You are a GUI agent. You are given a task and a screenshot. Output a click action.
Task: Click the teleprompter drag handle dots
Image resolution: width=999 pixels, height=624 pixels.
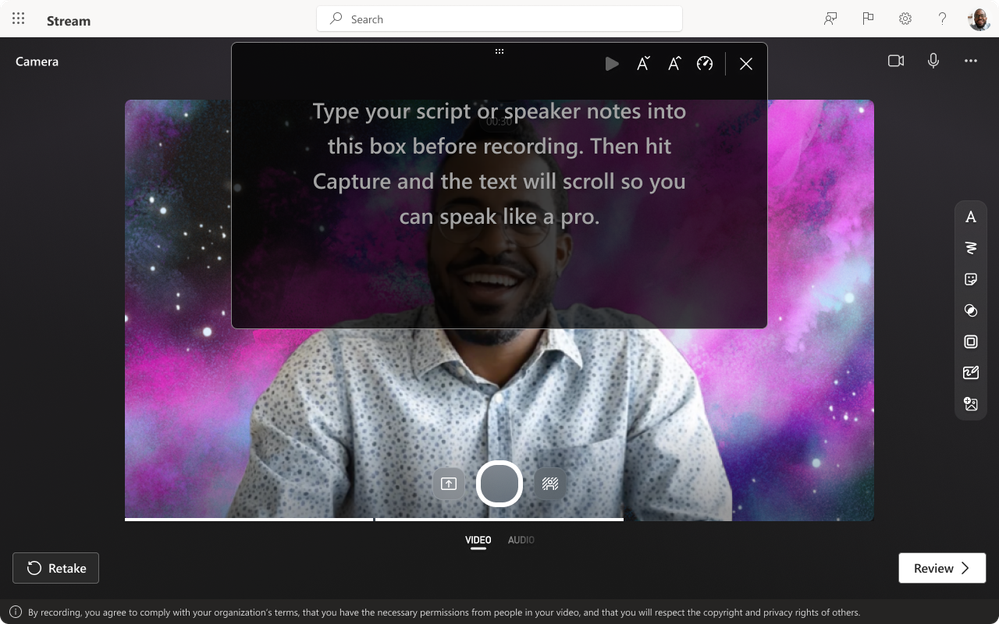[x=500, y=51]
